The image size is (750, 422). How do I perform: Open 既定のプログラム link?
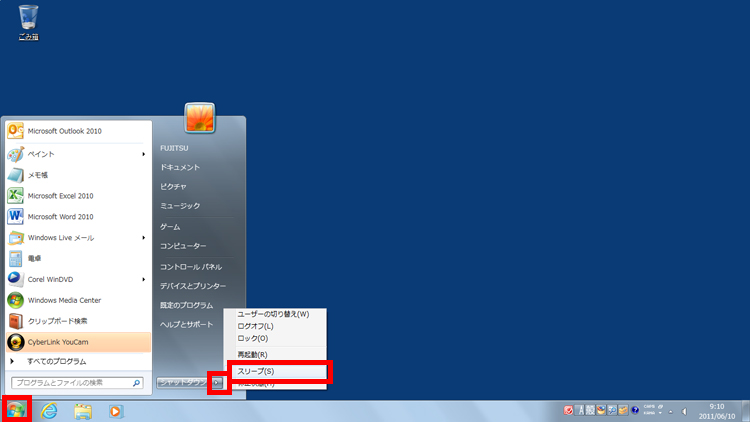tap(187, 305)
